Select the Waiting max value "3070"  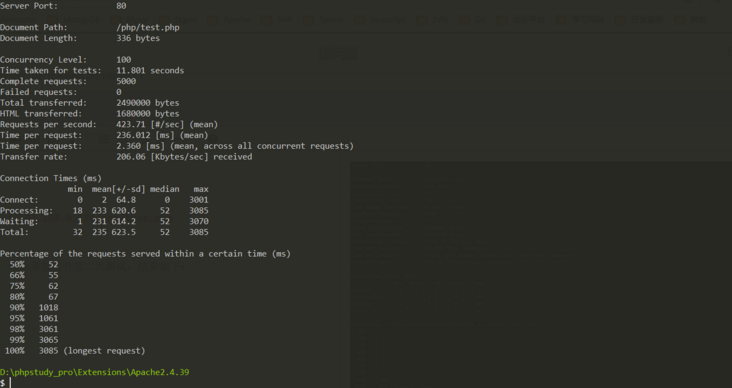199,221
